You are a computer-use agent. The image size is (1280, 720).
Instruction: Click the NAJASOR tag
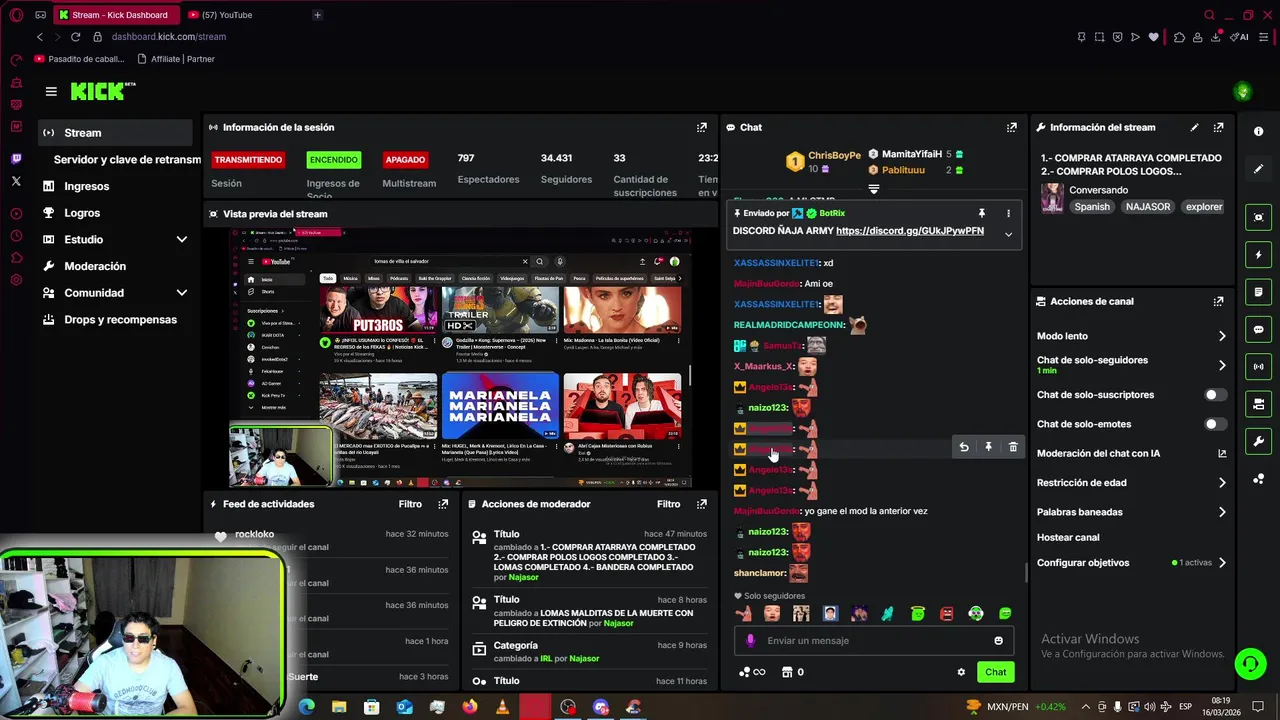(1147, 207)
